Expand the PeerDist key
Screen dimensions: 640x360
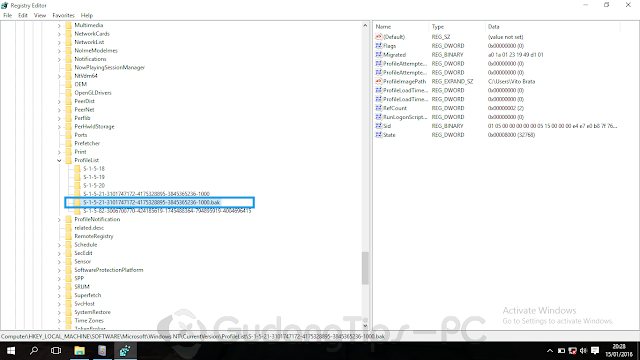(x=59, y=101)
